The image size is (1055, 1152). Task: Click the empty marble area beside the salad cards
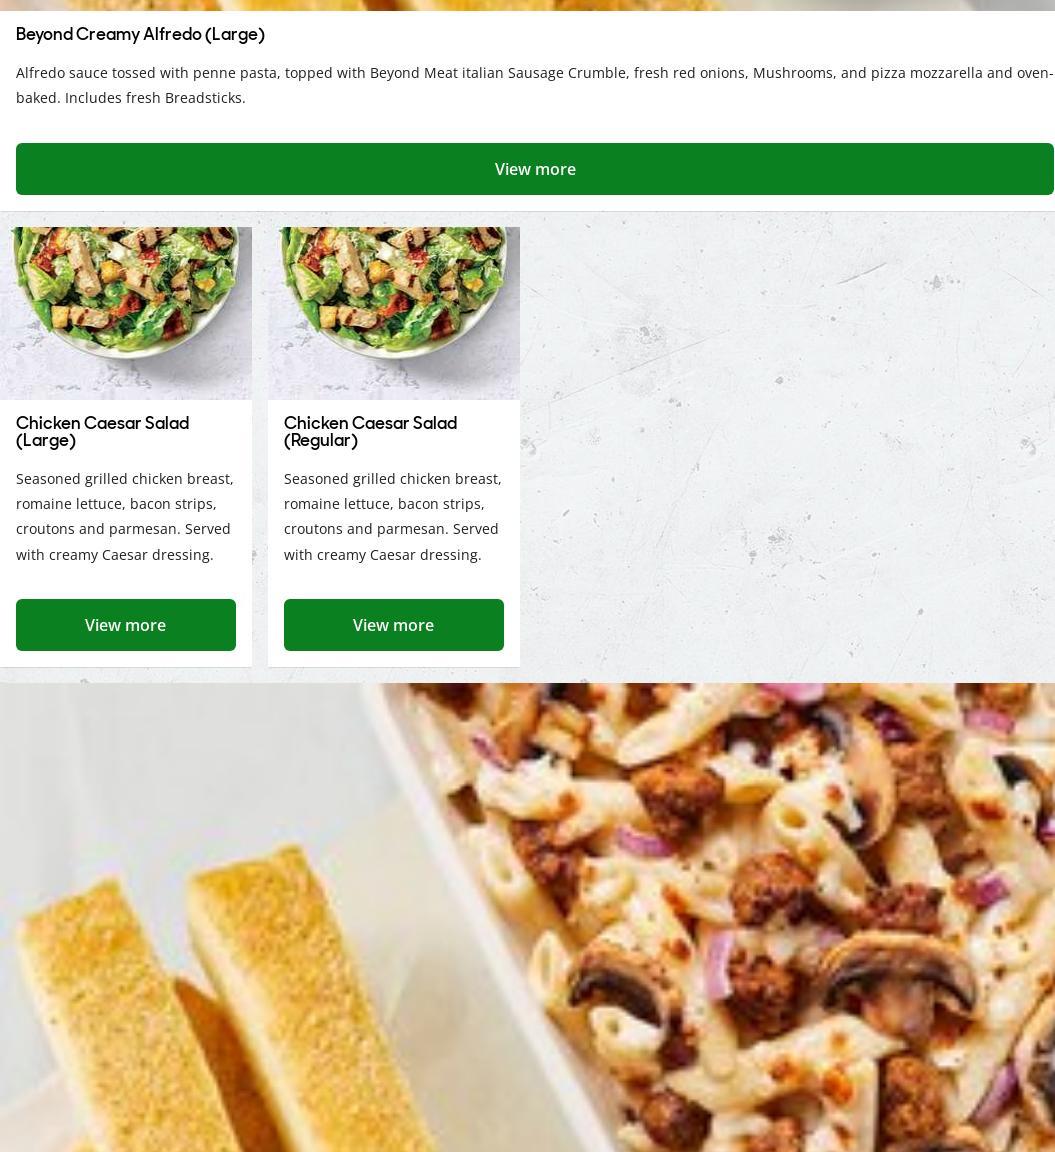coord(787,447)
